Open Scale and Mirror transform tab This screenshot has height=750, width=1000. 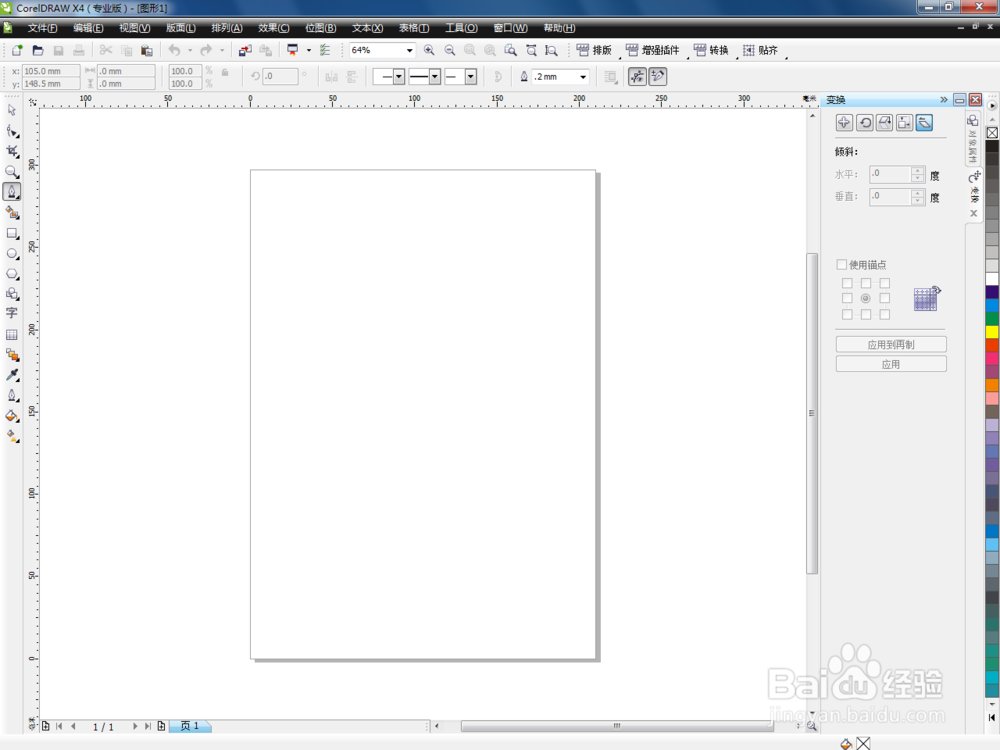[x=885, y=123]
